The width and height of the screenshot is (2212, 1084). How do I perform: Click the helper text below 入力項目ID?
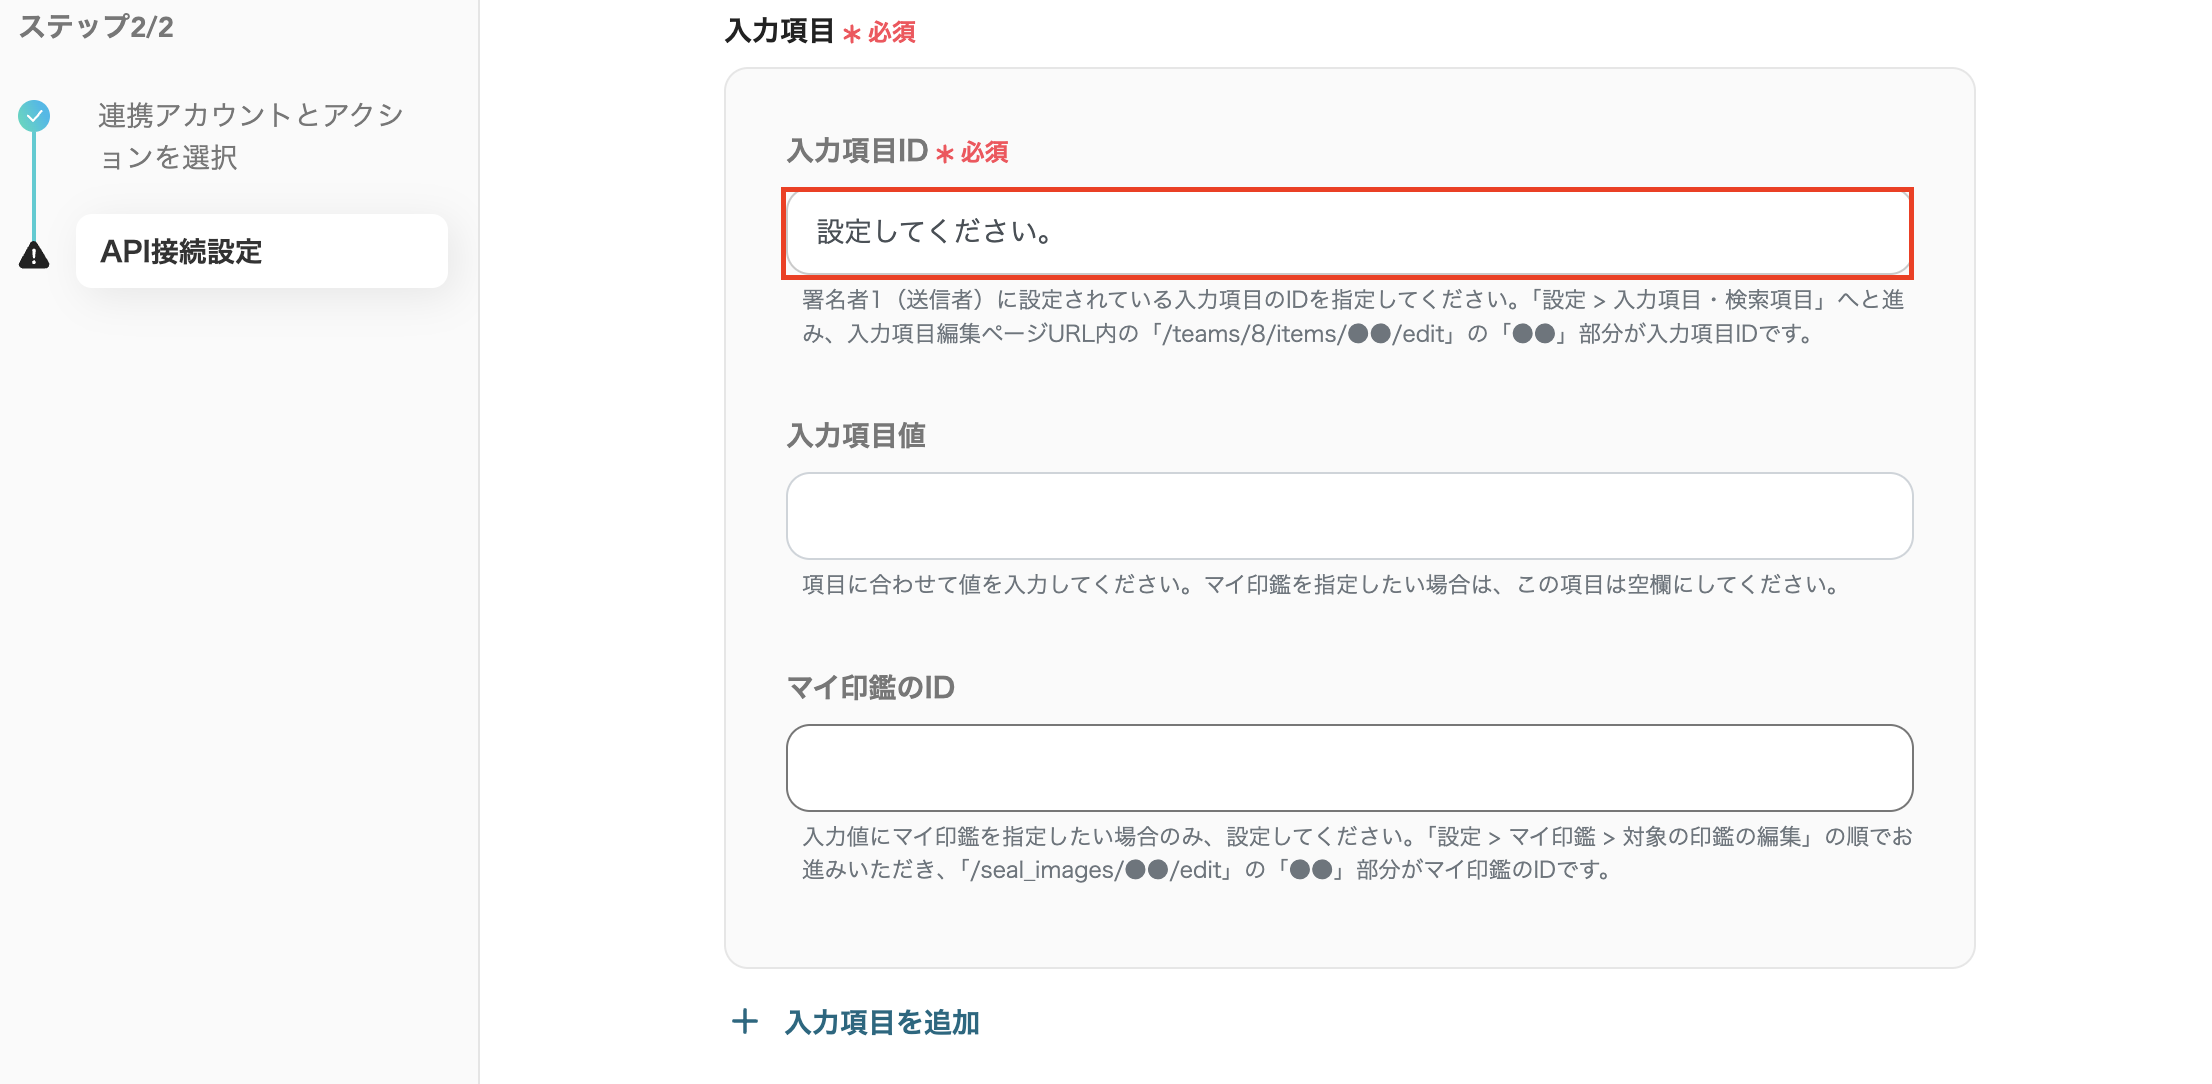pyautogui.click(x=1348, y=317)
